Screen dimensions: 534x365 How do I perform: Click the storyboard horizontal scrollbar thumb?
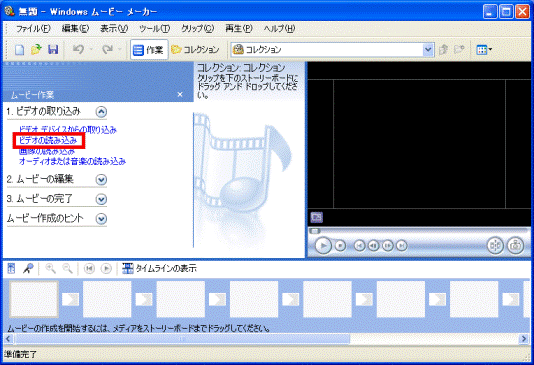[182, 339]
